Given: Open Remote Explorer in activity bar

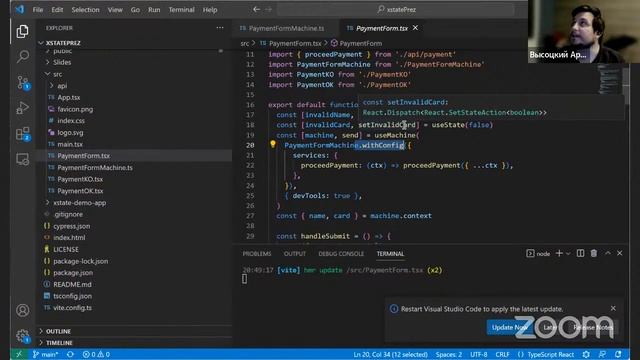Looking at the screenshot, I should (22, 159).
